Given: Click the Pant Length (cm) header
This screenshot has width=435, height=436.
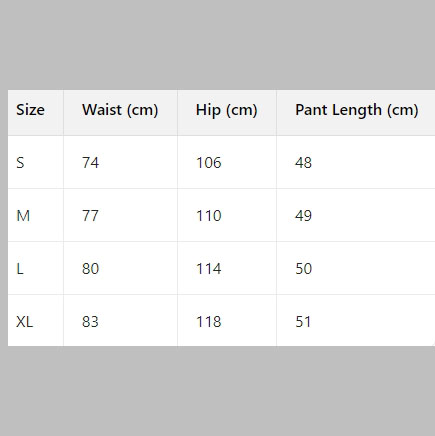Looking at the screenshot, I should [357, 110].
